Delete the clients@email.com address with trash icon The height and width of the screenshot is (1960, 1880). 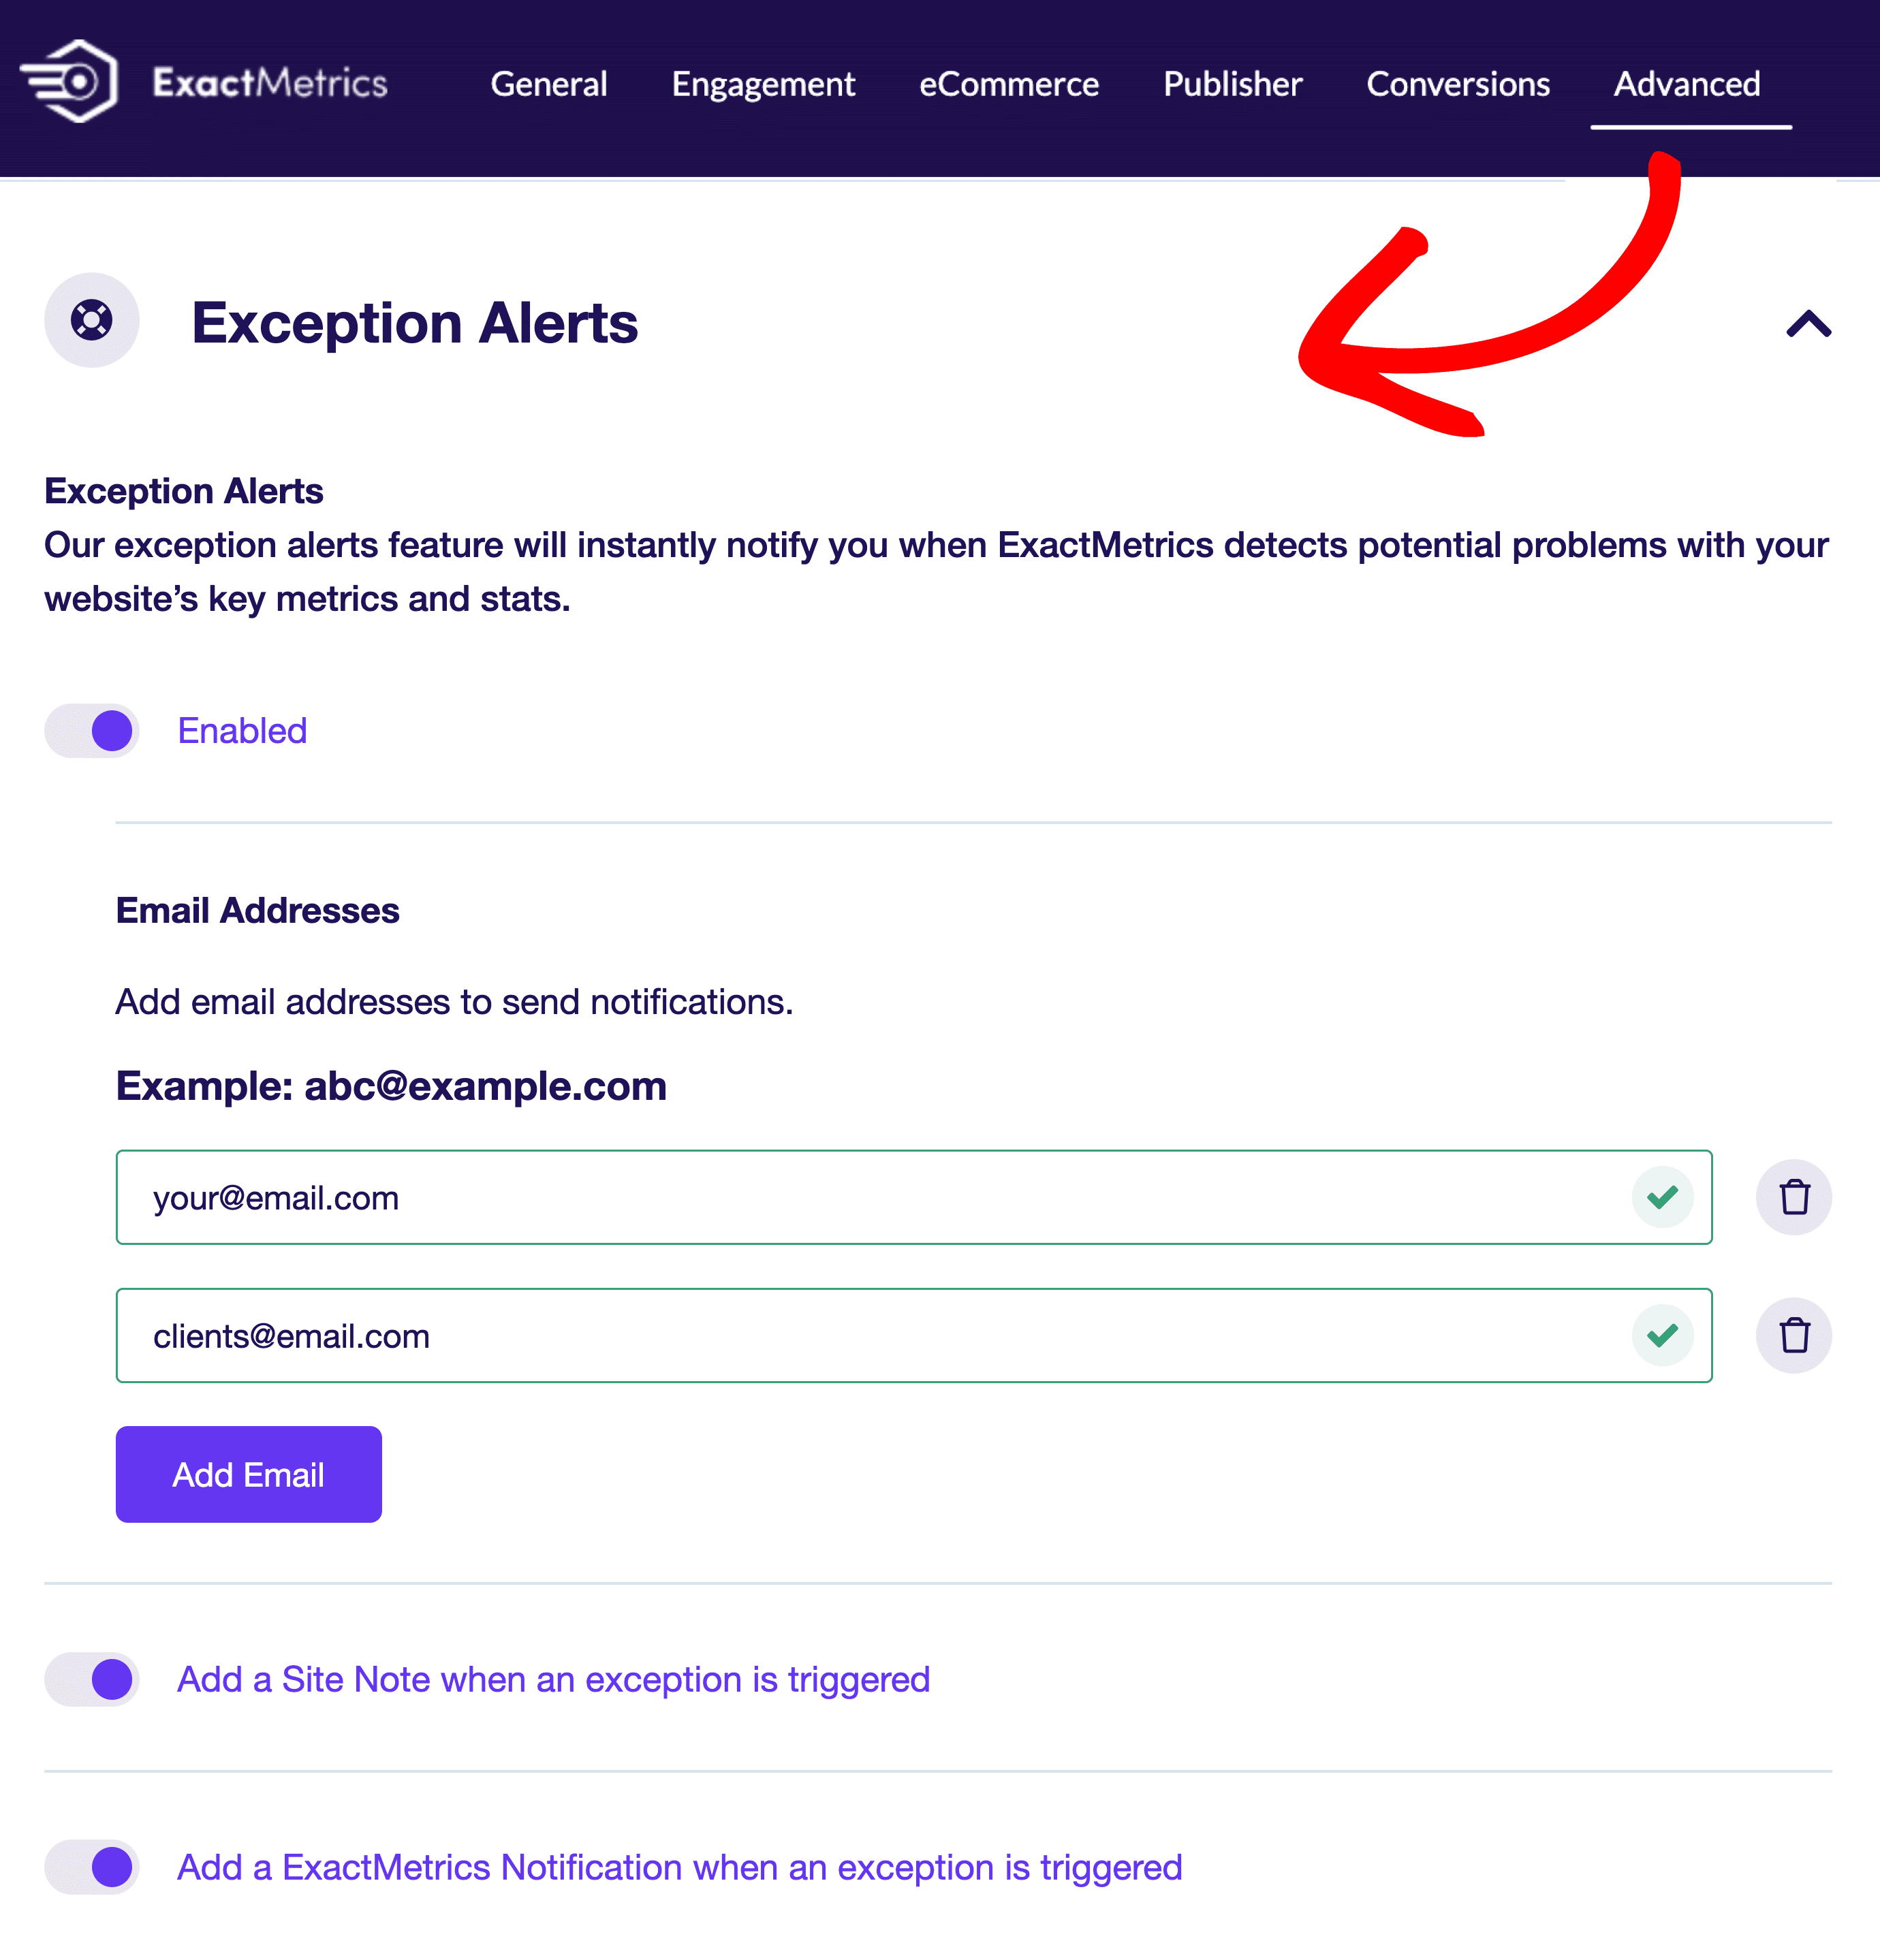[x=1794, y=1335]
